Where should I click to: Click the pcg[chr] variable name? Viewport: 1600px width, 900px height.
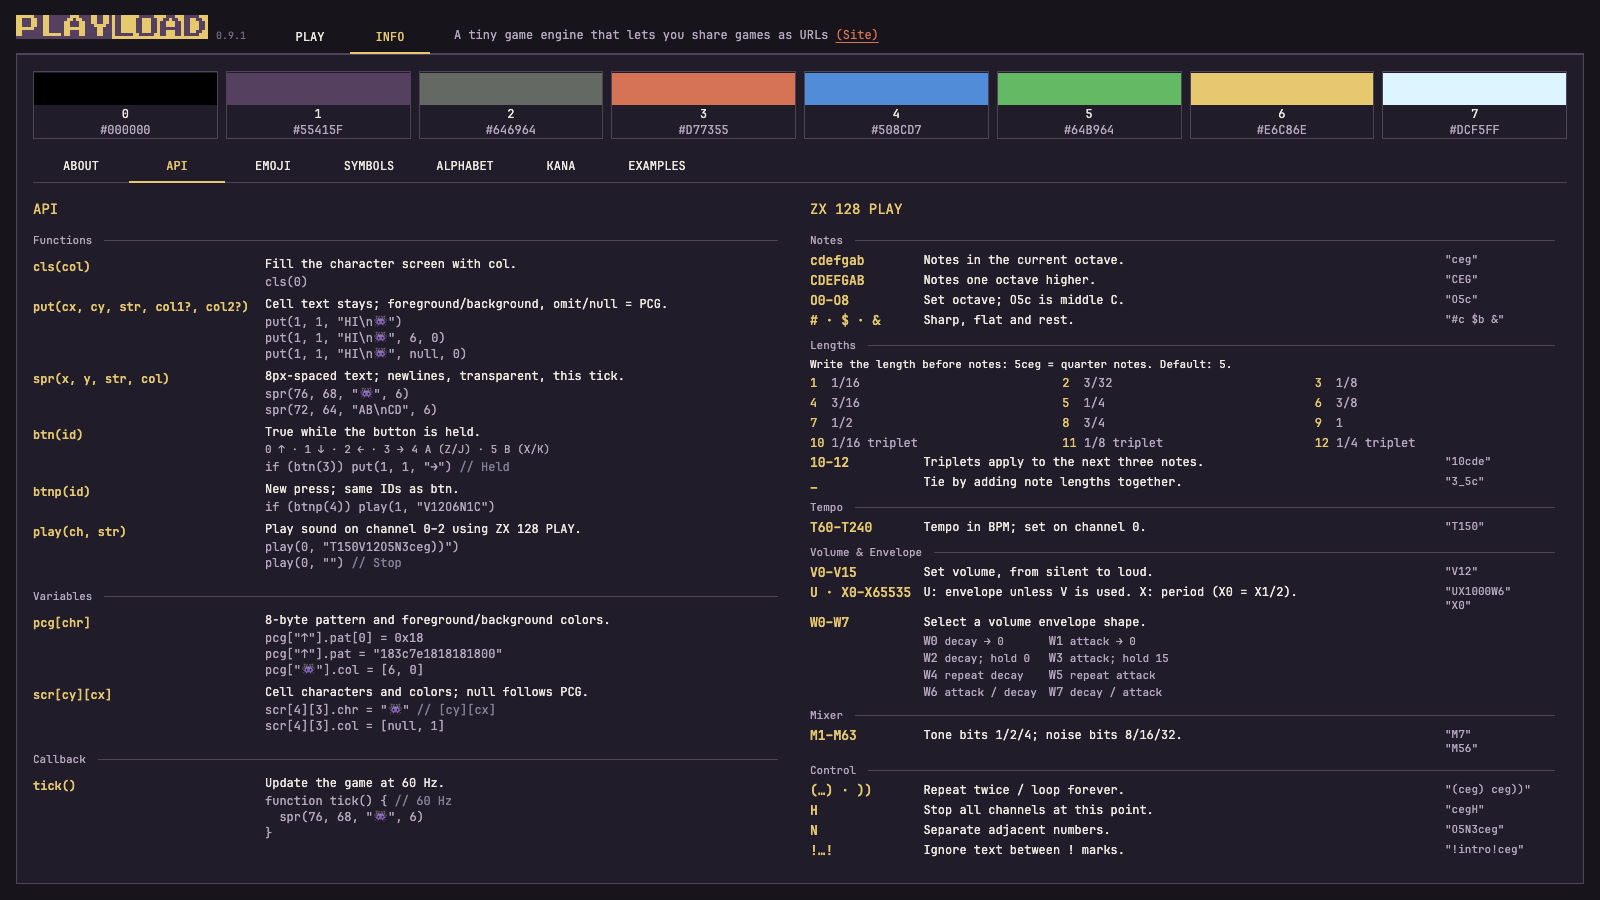(x=61, y=623)
